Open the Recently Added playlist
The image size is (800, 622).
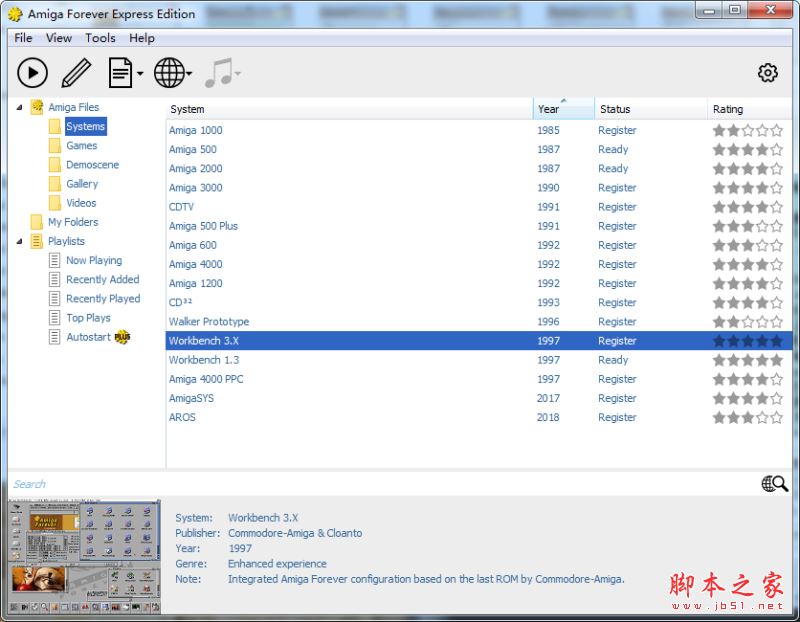point(103,280)
